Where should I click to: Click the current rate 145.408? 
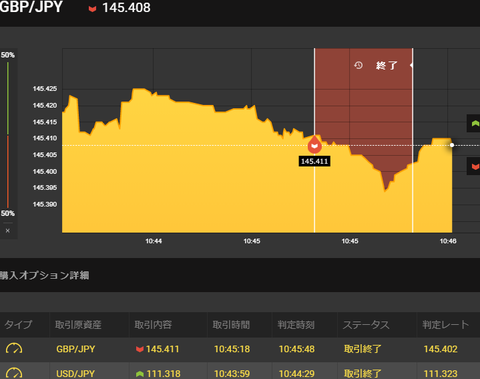[x=126, y=8]
